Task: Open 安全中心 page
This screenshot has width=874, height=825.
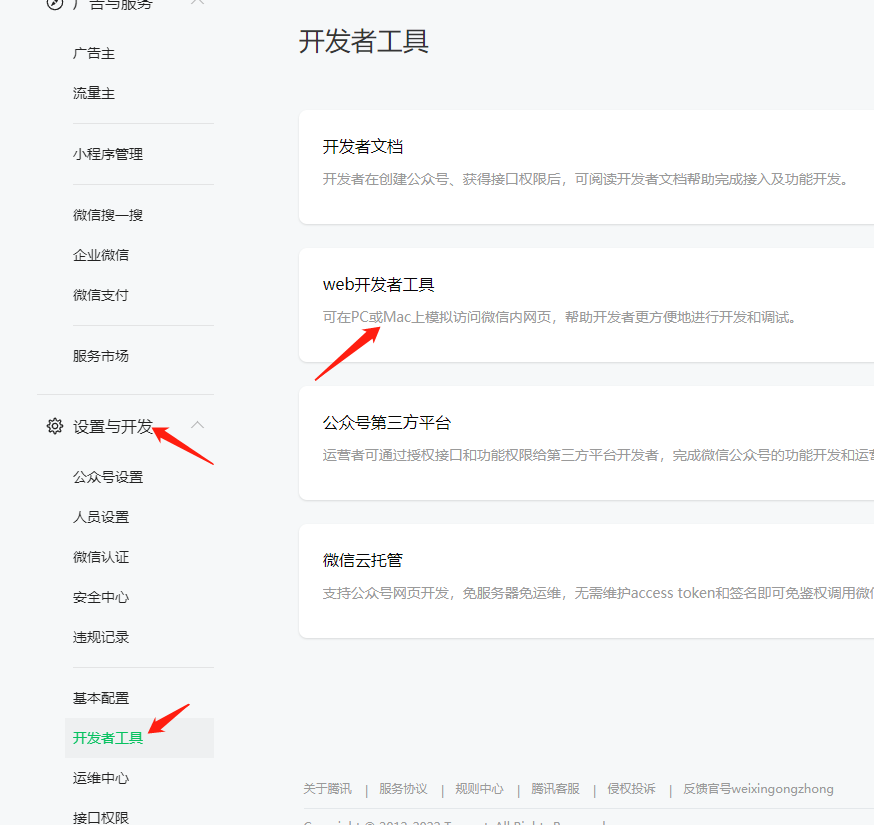Action: (101, 597)
